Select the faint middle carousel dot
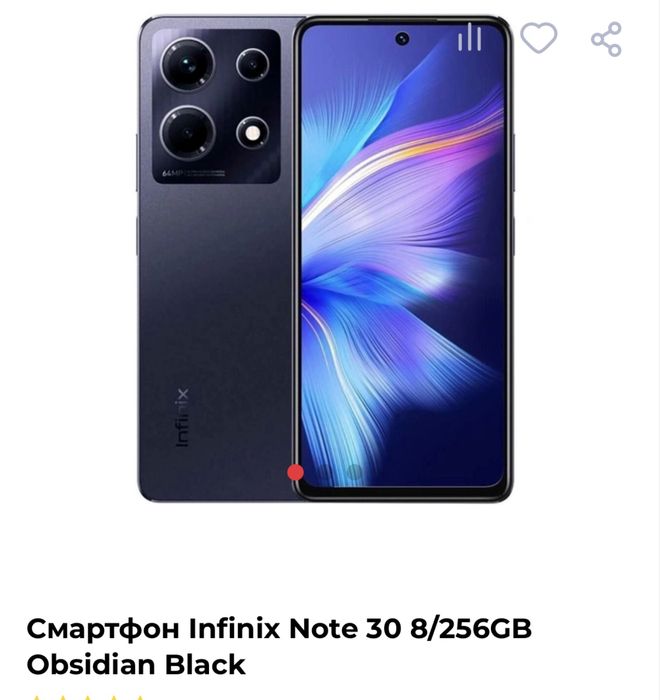The width and height of the screenshot is (660, 700). point(325,472)
